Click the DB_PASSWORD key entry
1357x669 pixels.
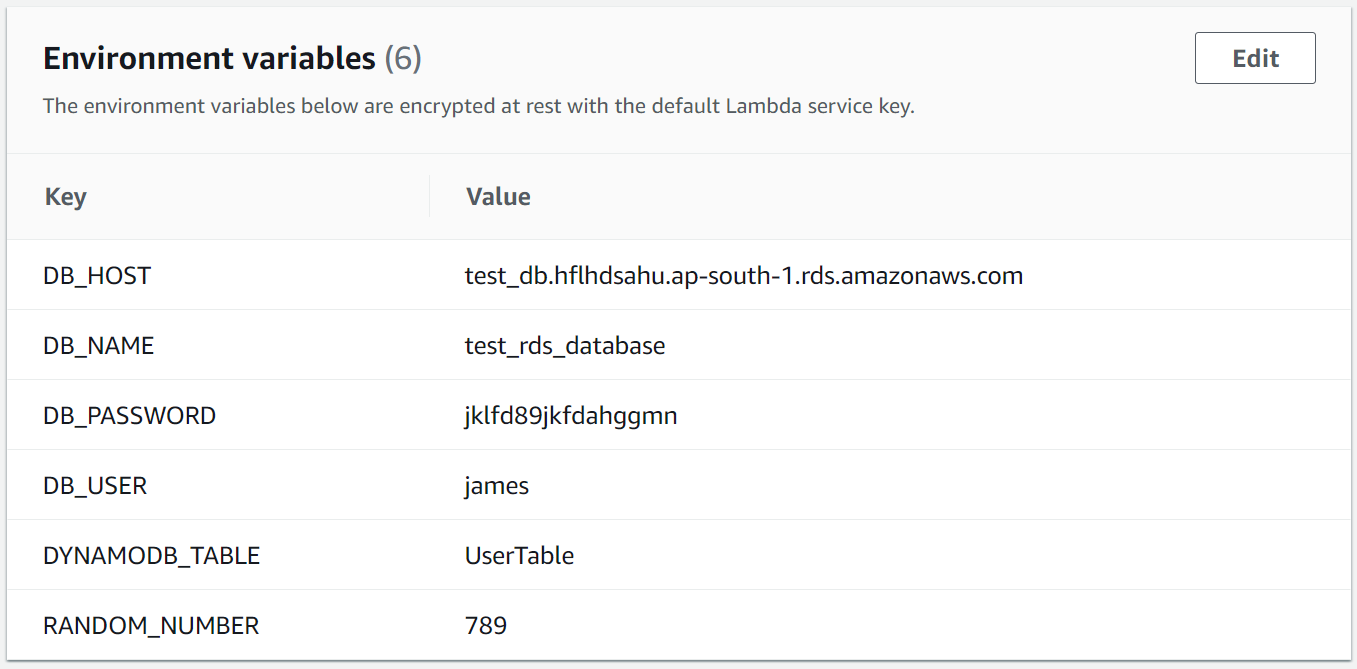point(129,415)
